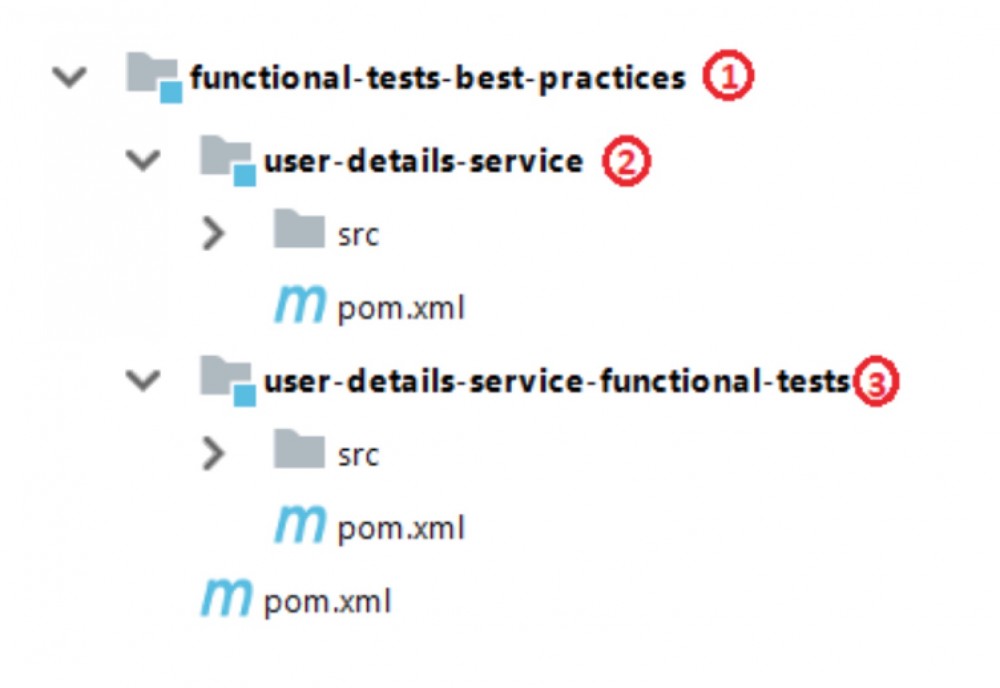Click the user-details-service module folder icon
Screen dimensions: 1000x688
click(x=227, y=160)
